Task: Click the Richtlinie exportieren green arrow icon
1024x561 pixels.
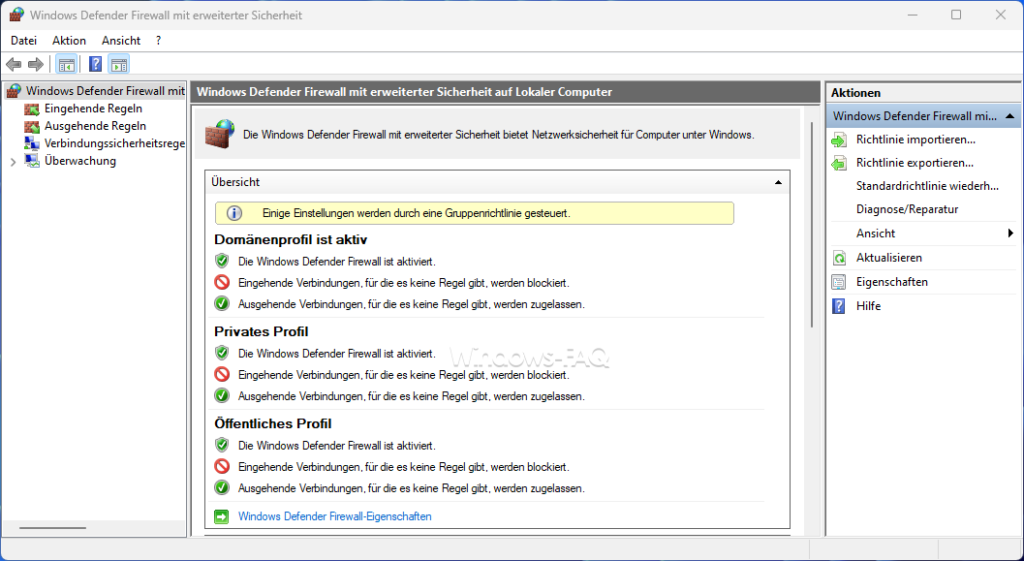Action: (x=839, y=163)
